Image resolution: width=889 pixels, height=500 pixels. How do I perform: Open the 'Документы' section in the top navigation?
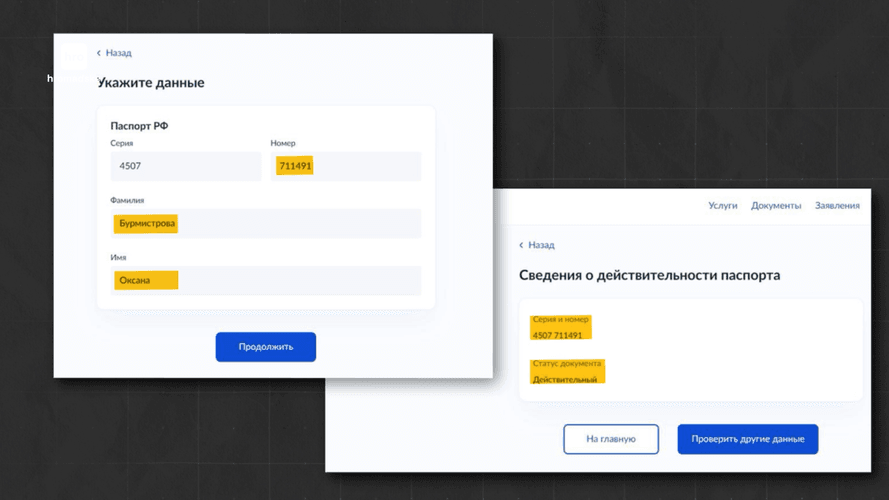point(776,205)
